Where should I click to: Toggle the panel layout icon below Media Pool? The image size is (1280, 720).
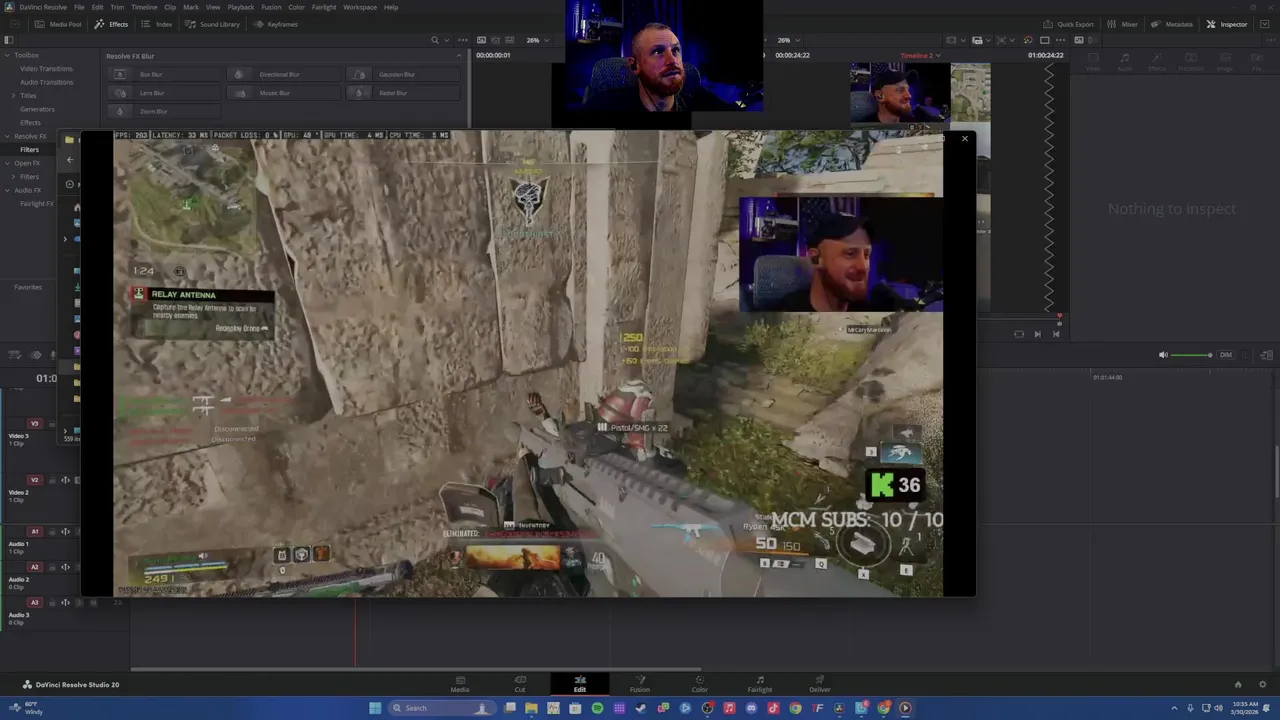pyautogui.click(x=8, y=40)
